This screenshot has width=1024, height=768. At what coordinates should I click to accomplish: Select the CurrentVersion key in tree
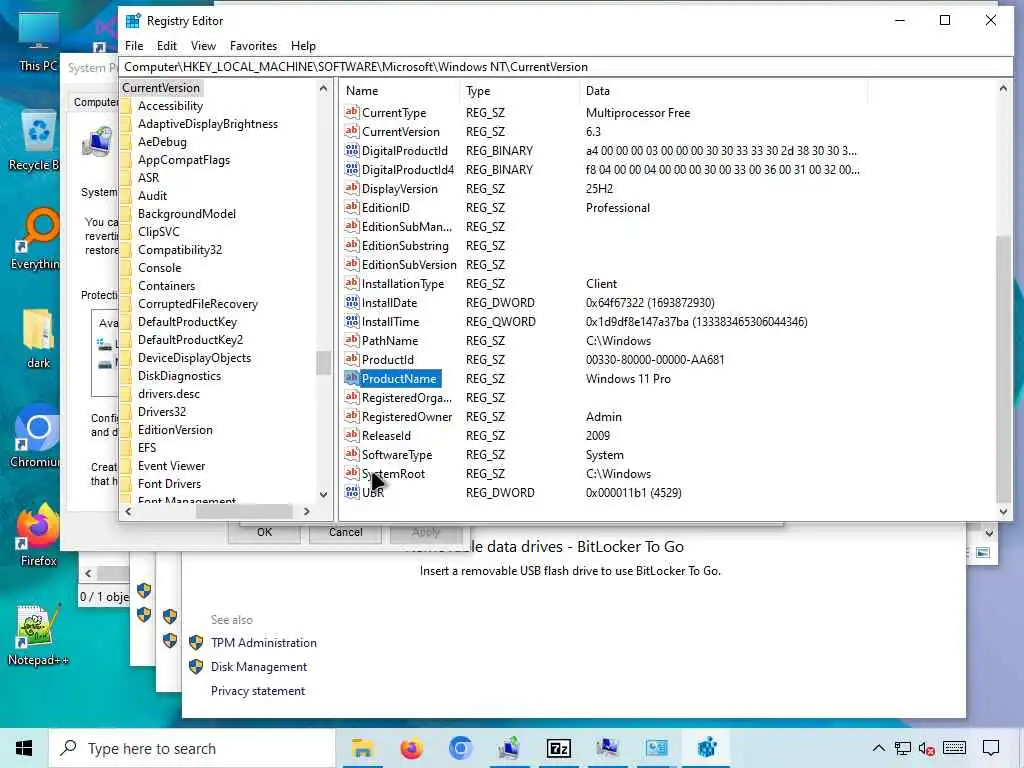click(x=161, y=88)
